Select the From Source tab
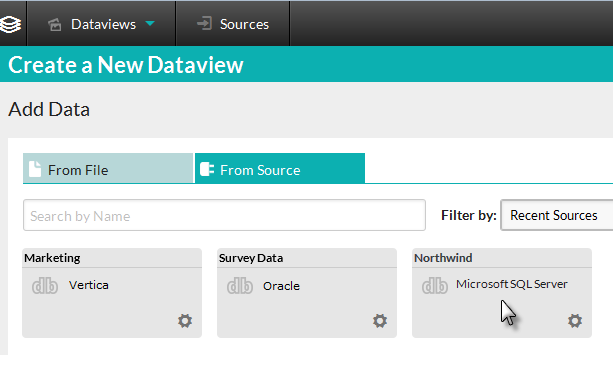This screenshot has width=613, height=384. point(280,168)
